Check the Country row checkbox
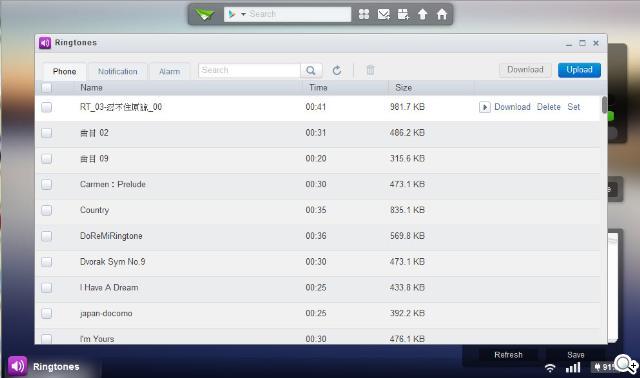Image resolution: width=640 pixels, height=378 pixels. click(47, 210)
